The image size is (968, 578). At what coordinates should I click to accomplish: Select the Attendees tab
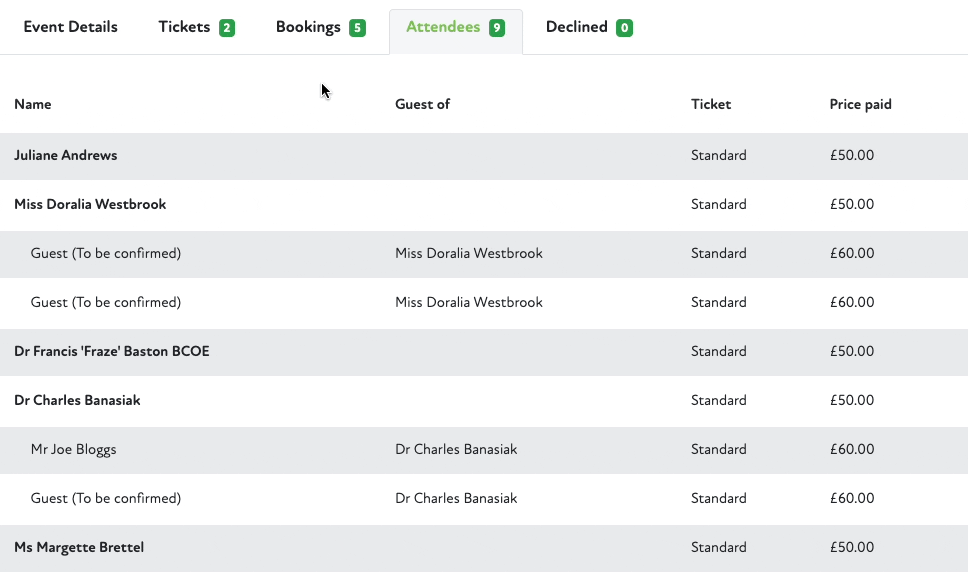[x=443, y=27]
